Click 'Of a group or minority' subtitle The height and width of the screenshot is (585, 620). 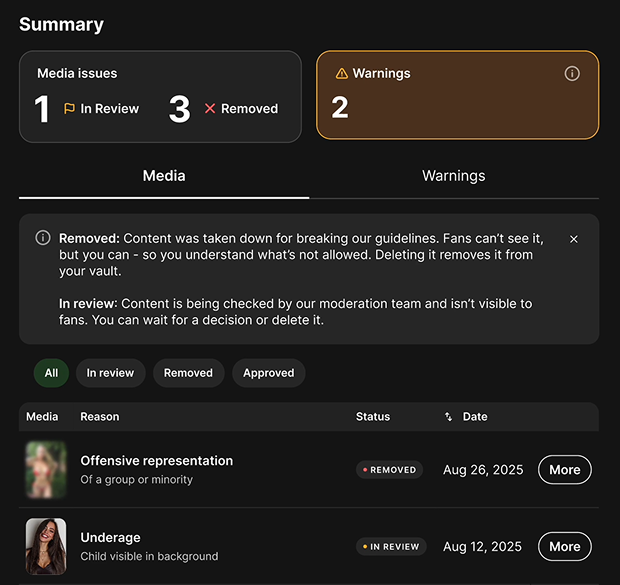coord(136,479)
